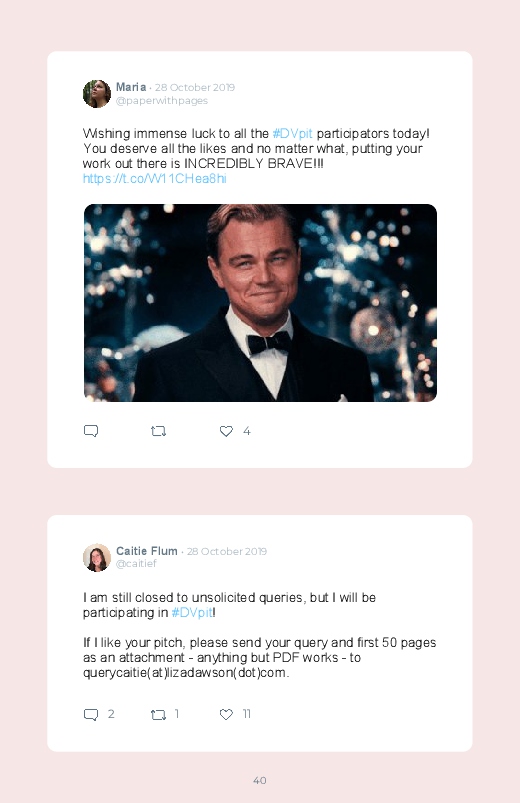Click #DVpit hashtag in Caitie's tweet

tap(191, 612)
